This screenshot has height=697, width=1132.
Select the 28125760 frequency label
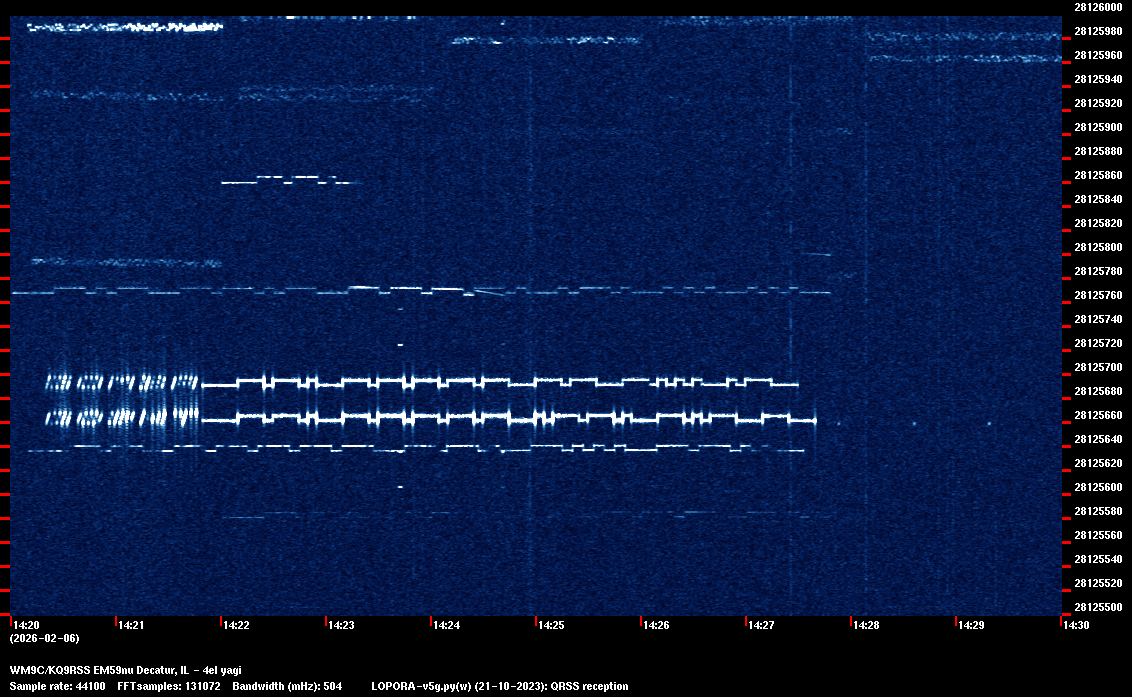[x=1097, y=295]
